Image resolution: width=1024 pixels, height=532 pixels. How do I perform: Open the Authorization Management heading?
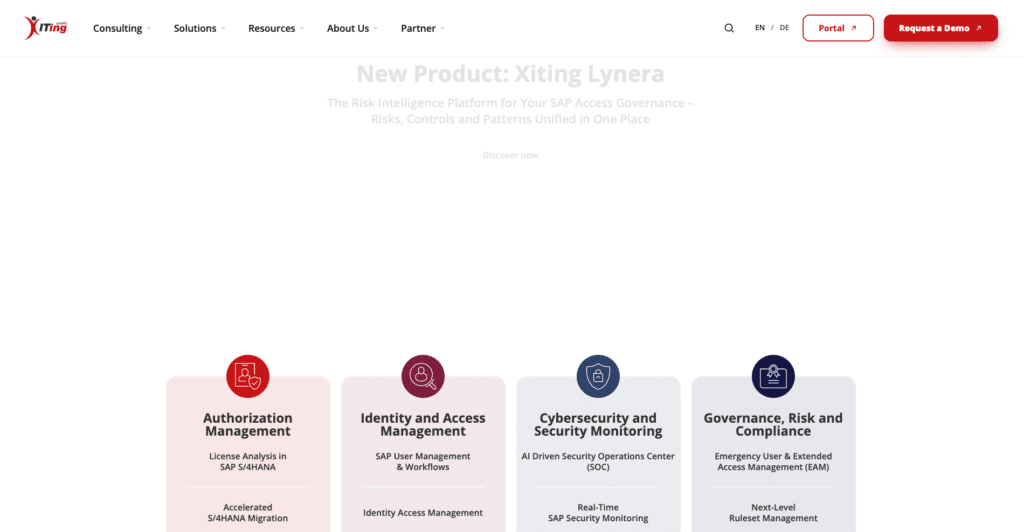point(248,424)
